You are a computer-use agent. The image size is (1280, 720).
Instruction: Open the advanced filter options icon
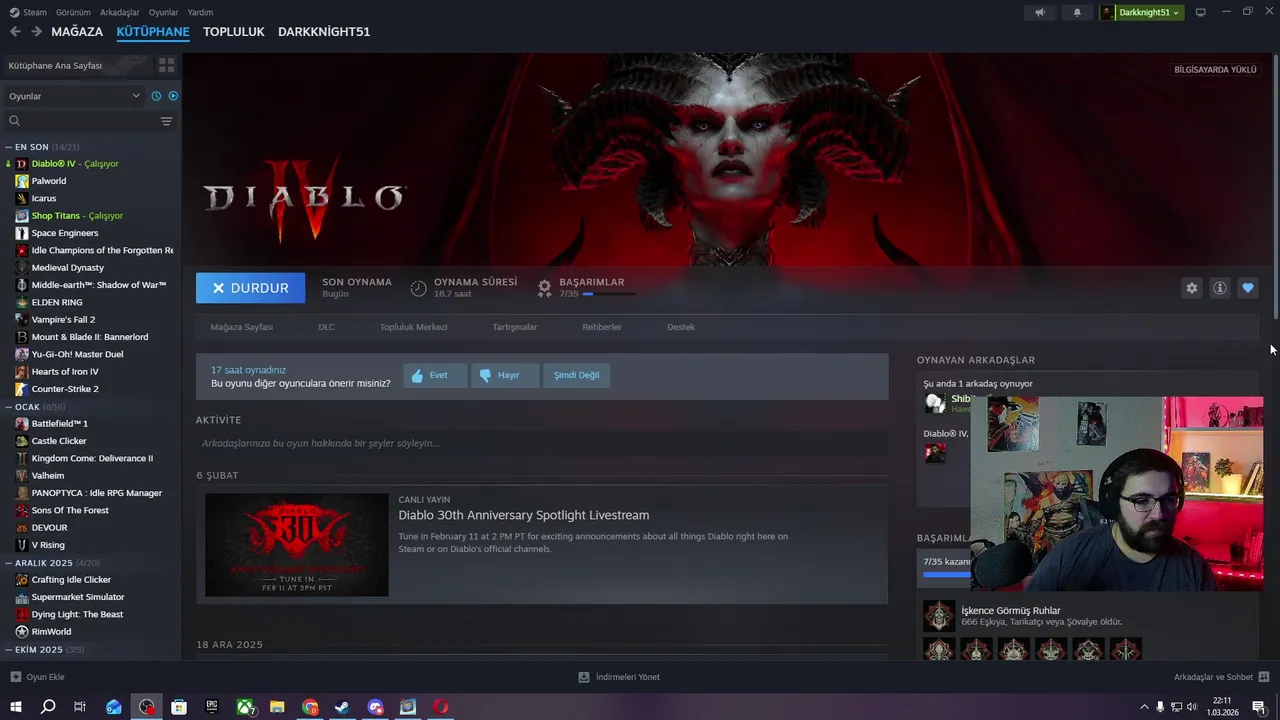(x=166, y=121)
